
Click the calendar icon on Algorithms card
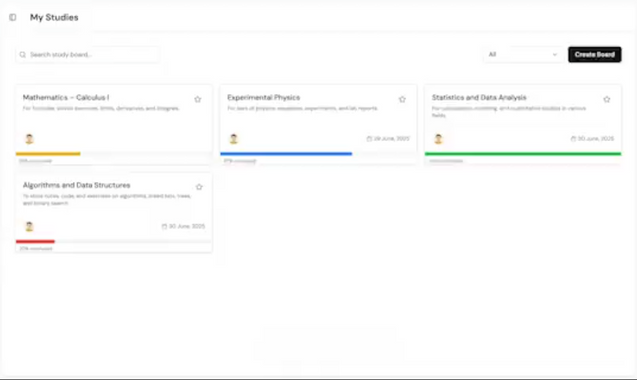tap(164, 226)
